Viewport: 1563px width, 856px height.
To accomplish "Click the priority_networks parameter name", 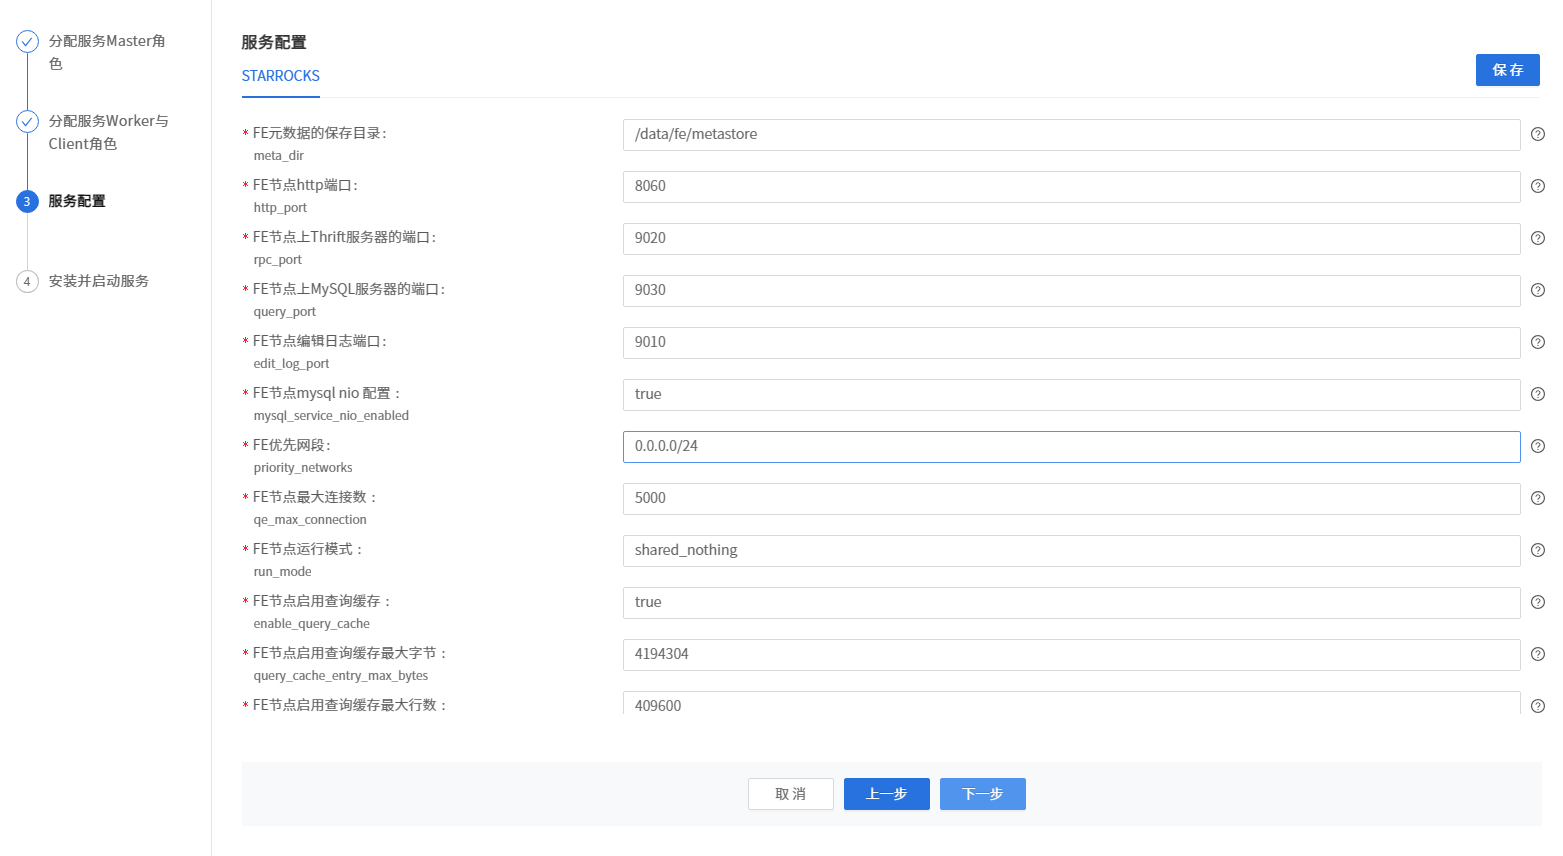I will click(303, 468).
